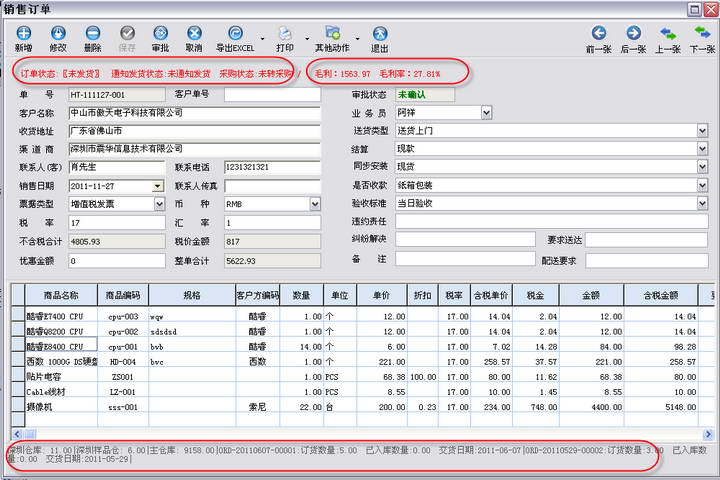Open dropdown arrow beside 导出EXCEL
This screenshot has width=720, height=480.
(263, 39)
